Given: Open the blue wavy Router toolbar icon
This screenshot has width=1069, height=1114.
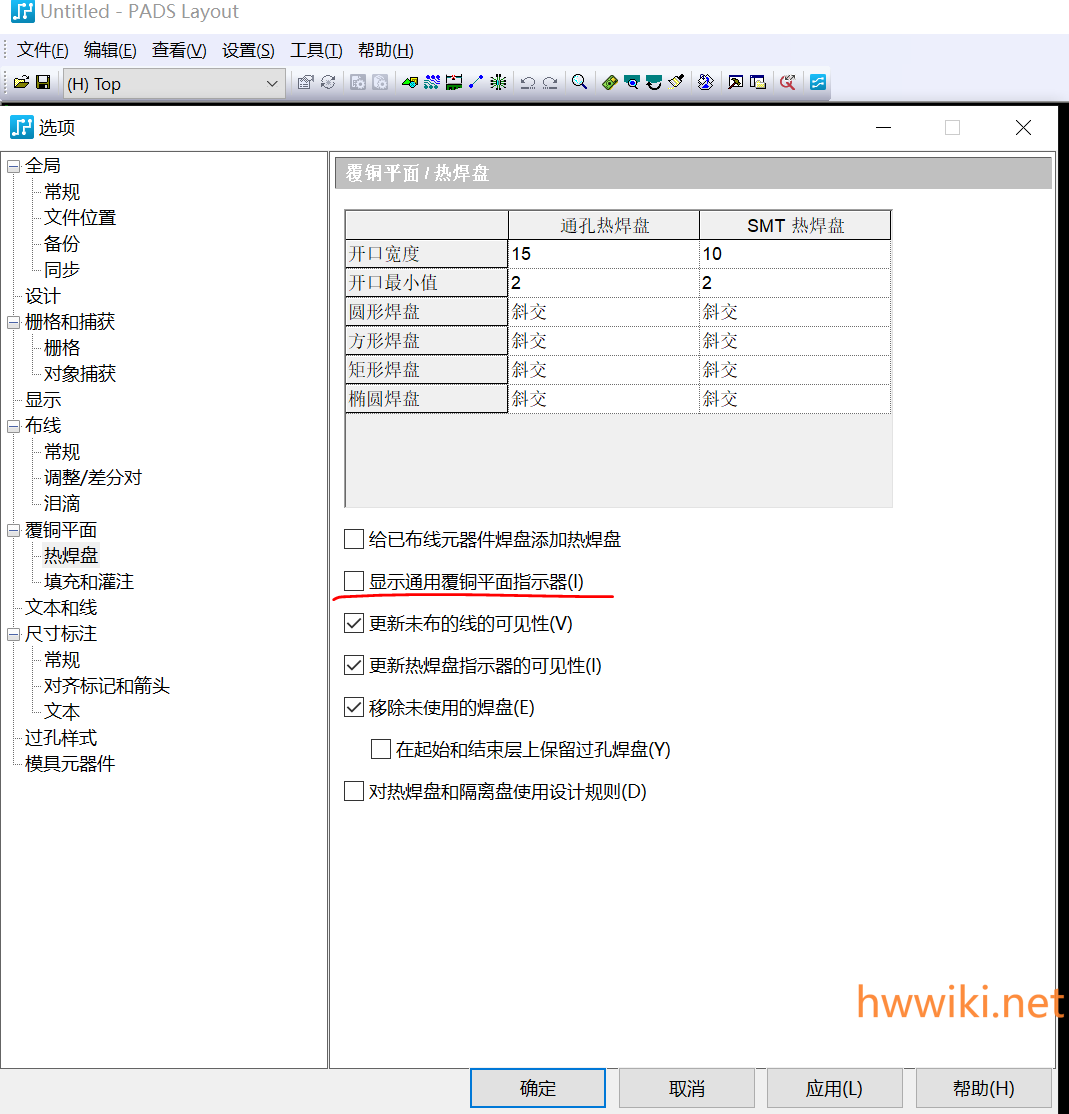Looking at the screenshot, I should pos(432,82).
